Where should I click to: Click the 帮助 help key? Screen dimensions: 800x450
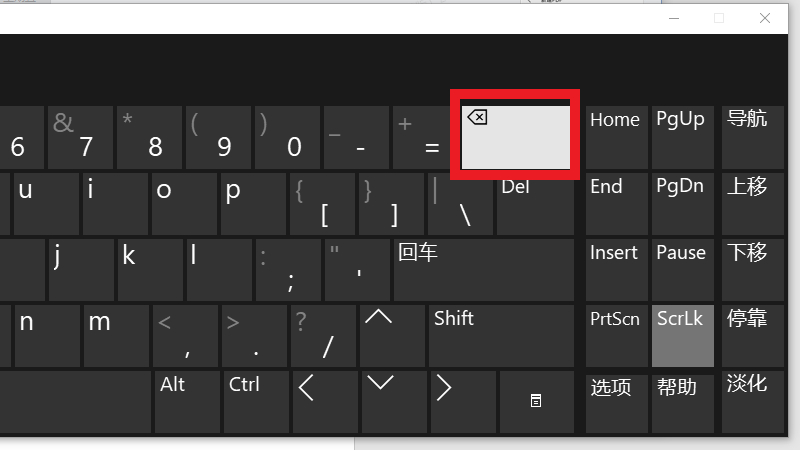[682, 400]
